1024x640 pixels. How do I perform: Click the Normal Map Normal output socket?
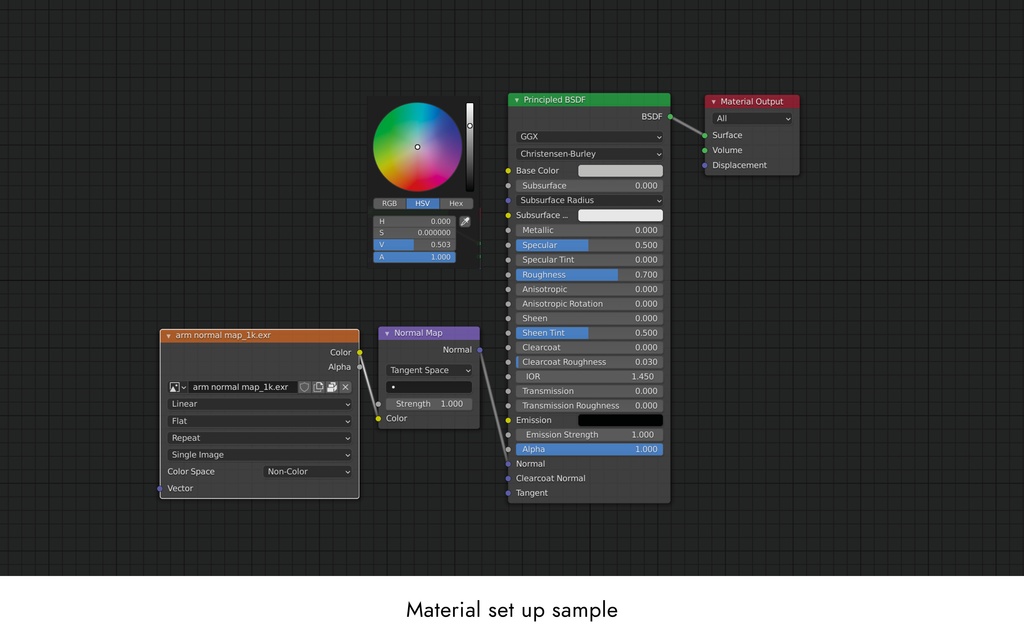pos(480,350)
